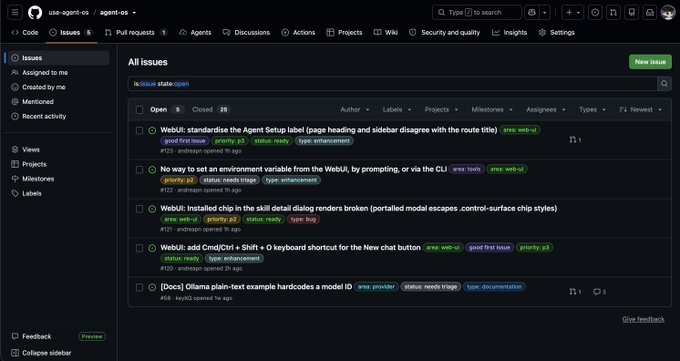680x361 pixels.
Task: Check the box for Ollama docs issue
Action: tap(139, 287)
